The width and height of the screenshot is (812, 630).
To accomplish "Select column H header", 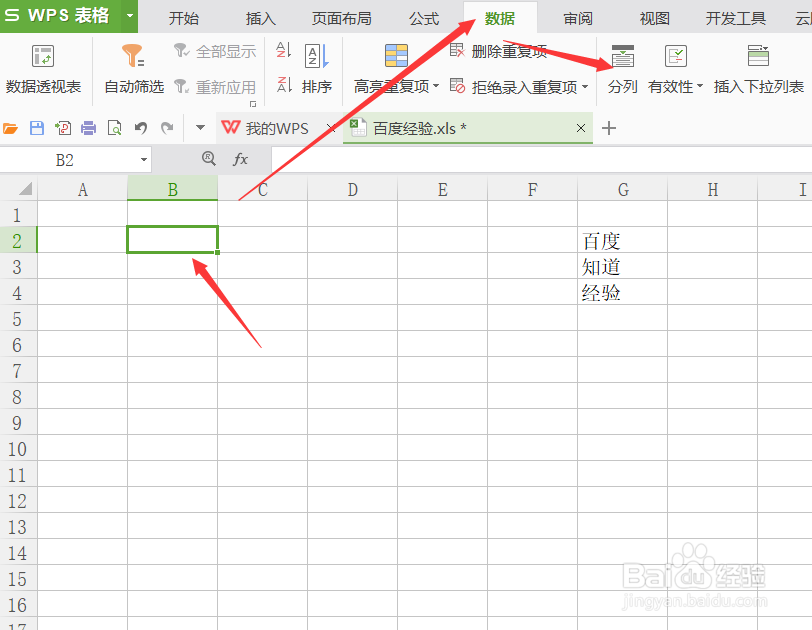I will coord(713,189).
